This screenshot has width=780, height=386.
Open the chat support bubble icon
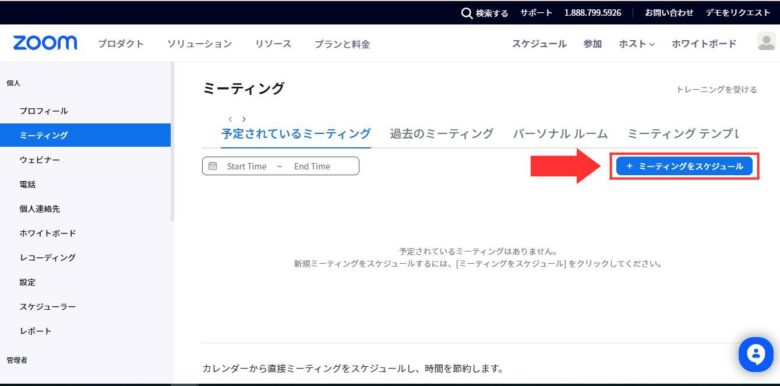coord(756,355)
